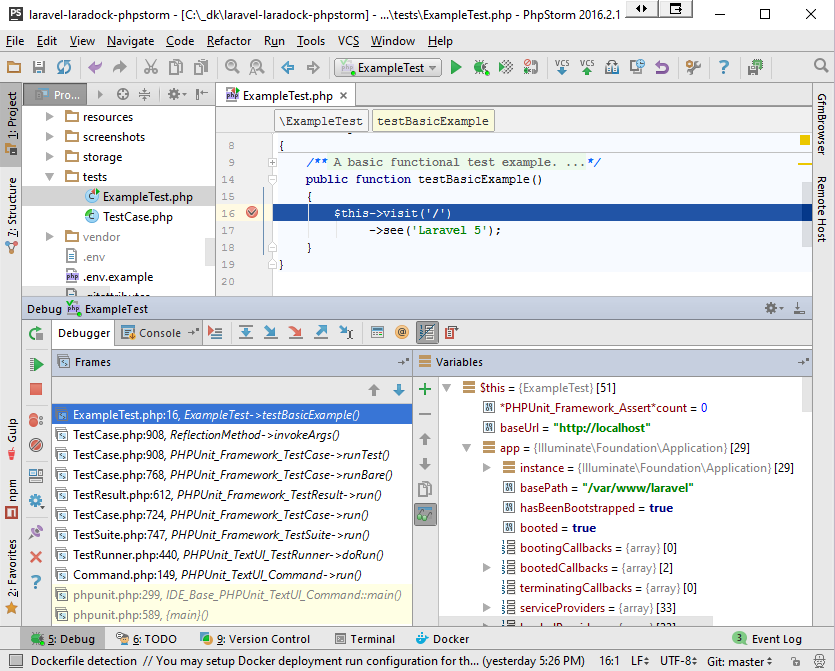The width and height of the screenshot is (835, 671).
Task: Open the Refactor menu
Action: pos(229,41)
